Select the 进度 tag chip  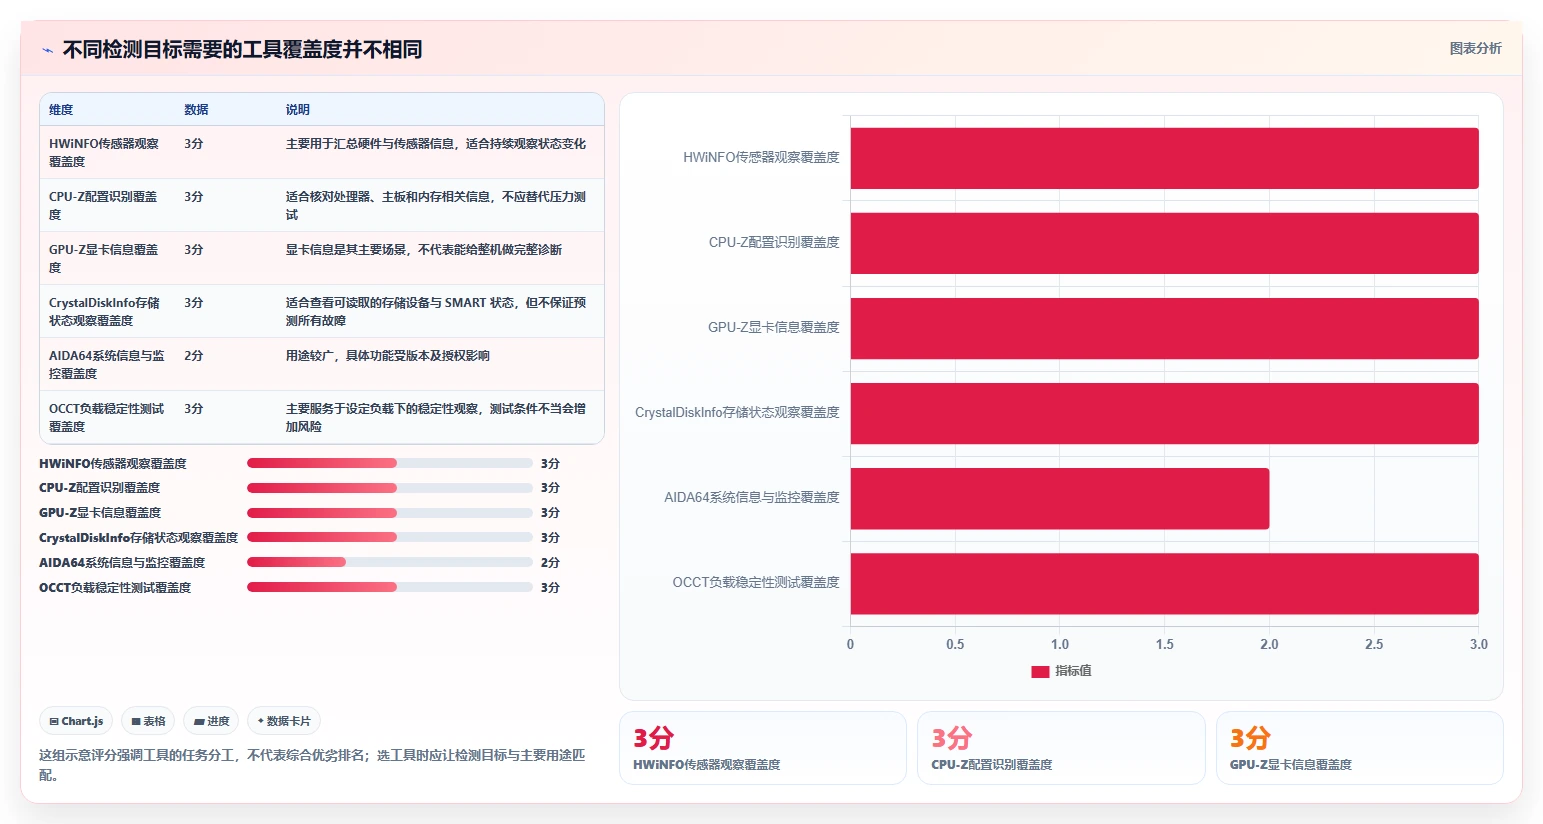(211, 721)
